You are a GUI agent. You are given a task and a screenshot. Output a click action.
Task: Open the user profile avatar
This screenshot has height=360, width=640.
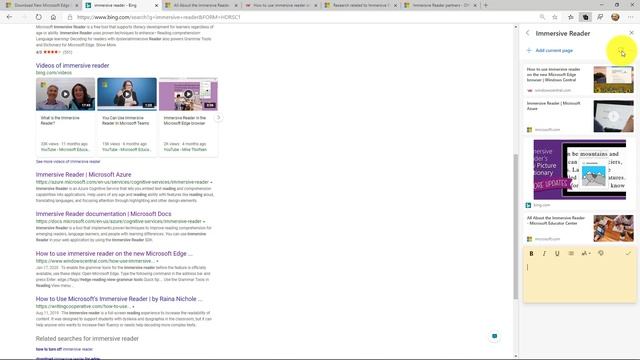(x=615, y=17)
